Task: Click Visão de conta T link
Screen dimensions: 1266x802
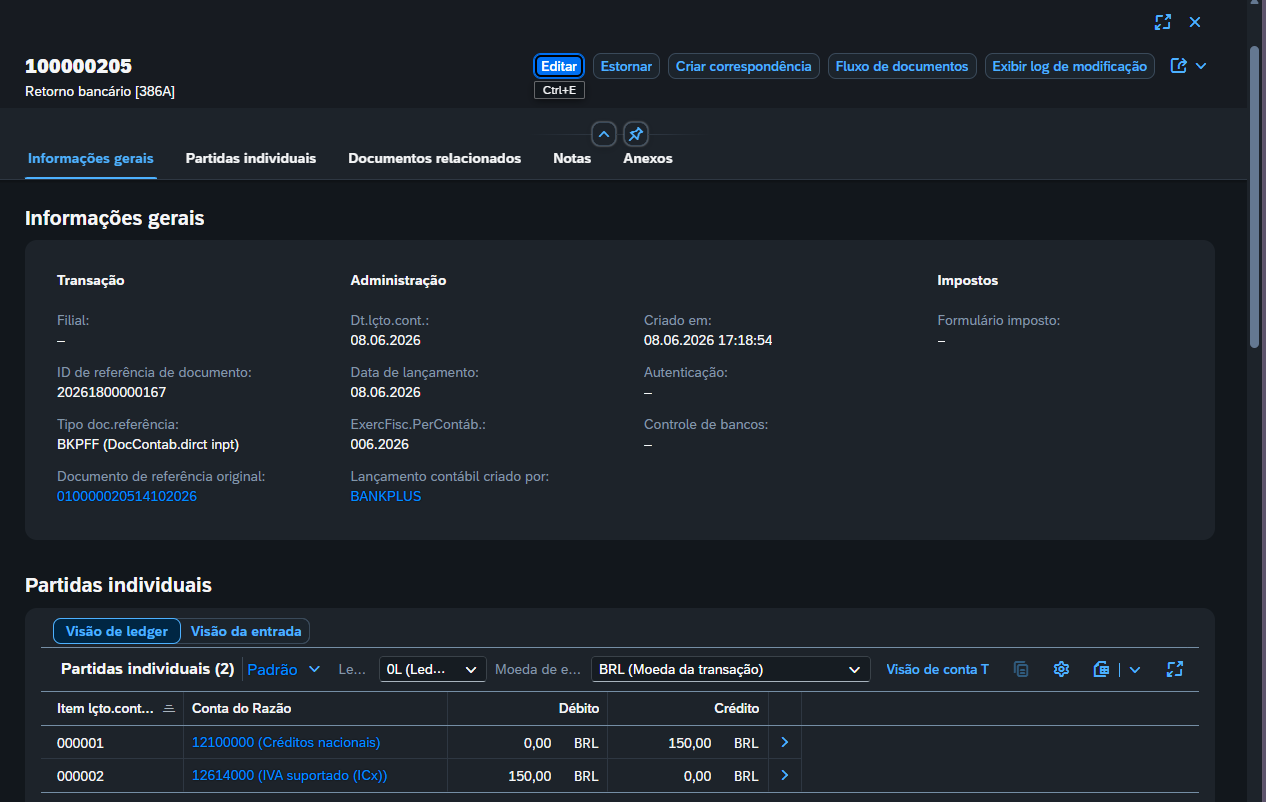Action: pyautogui.click(x=937, y=669)
